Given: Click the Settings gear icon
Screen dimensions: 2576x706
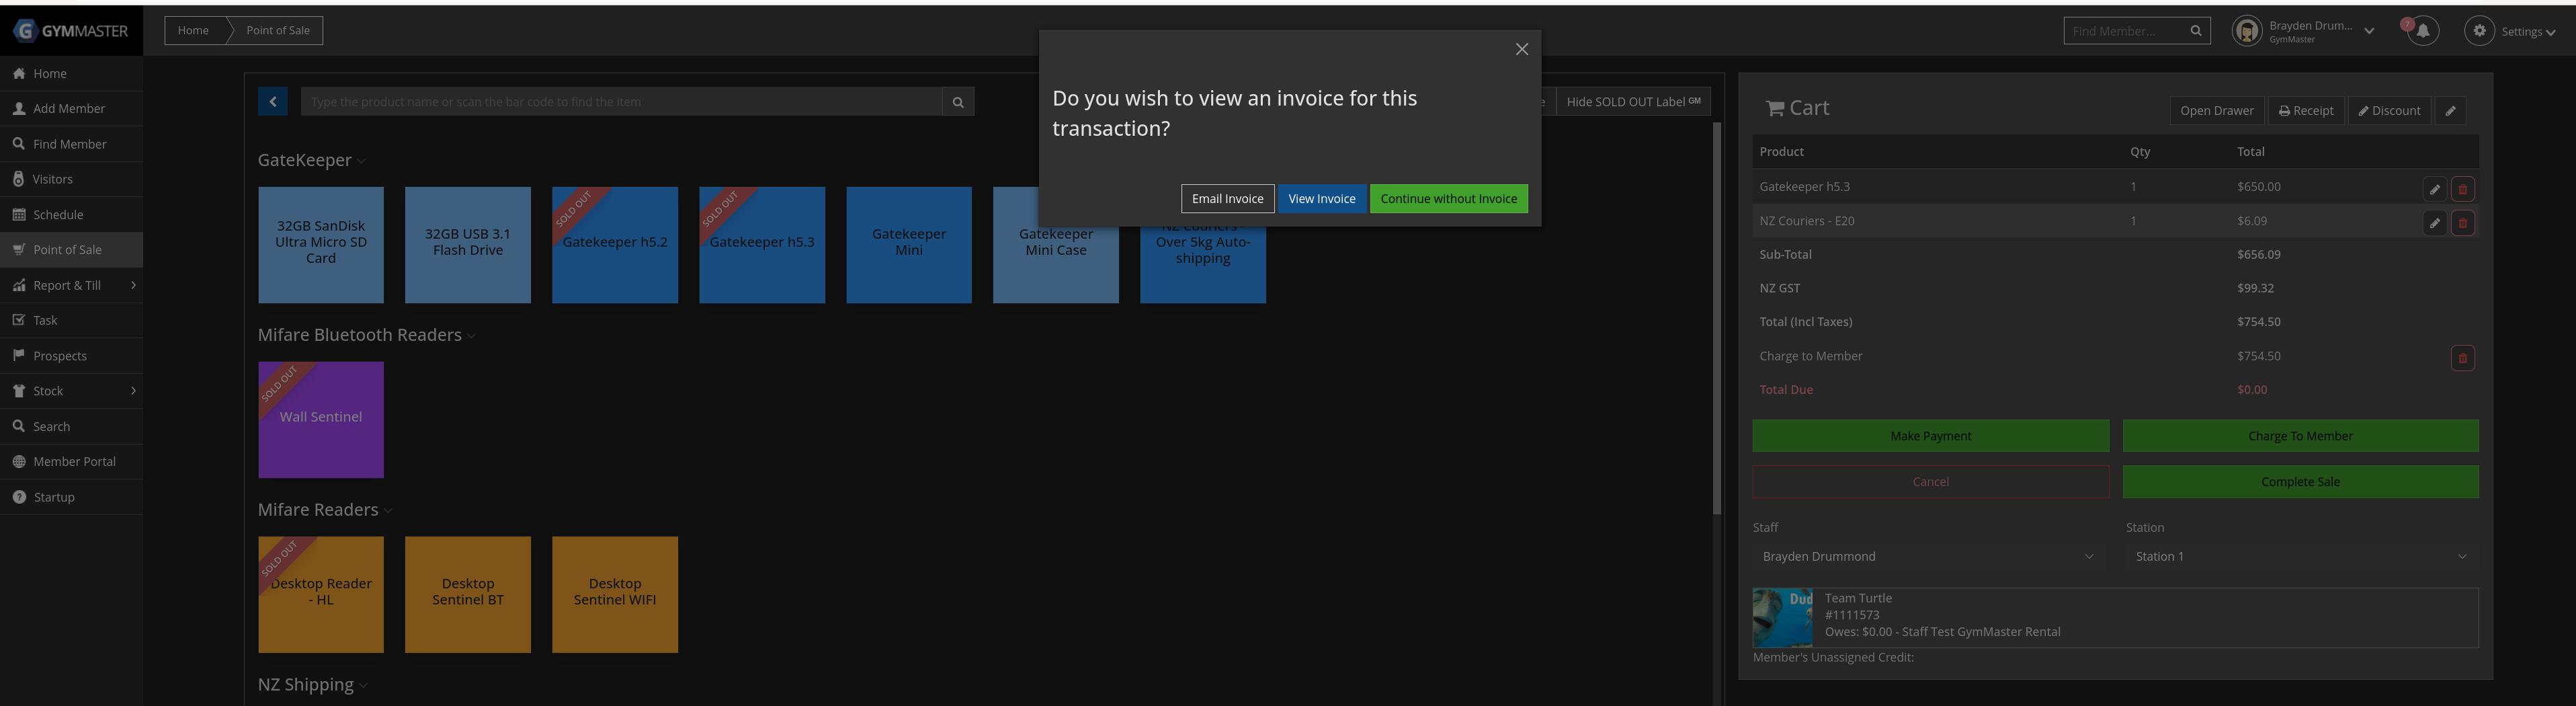Looking at the screenshot, I should tap(2479, 31).
